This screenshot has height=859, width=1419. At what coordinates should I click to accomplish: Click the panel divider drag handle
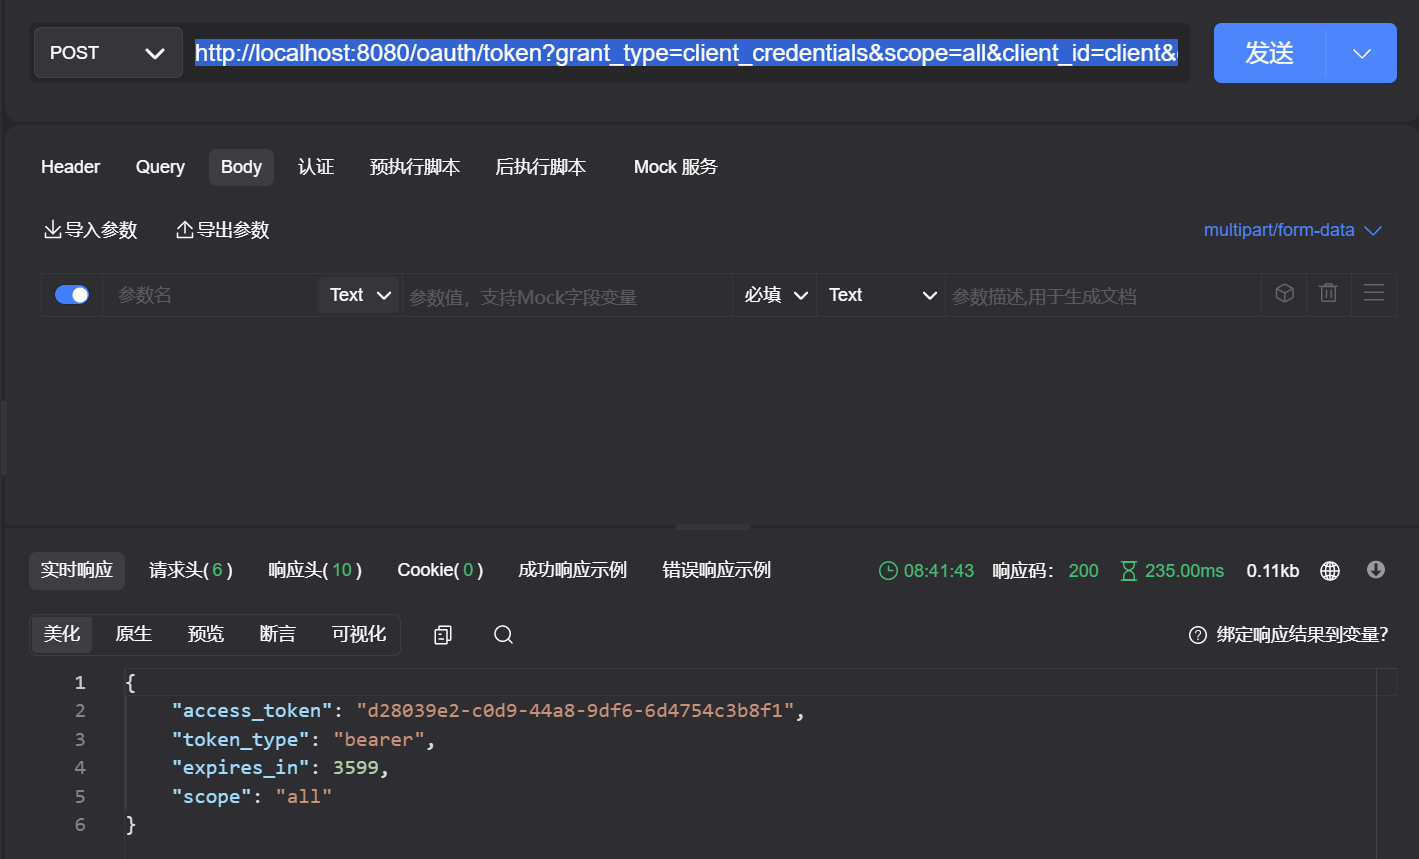[x=713, y=526]
